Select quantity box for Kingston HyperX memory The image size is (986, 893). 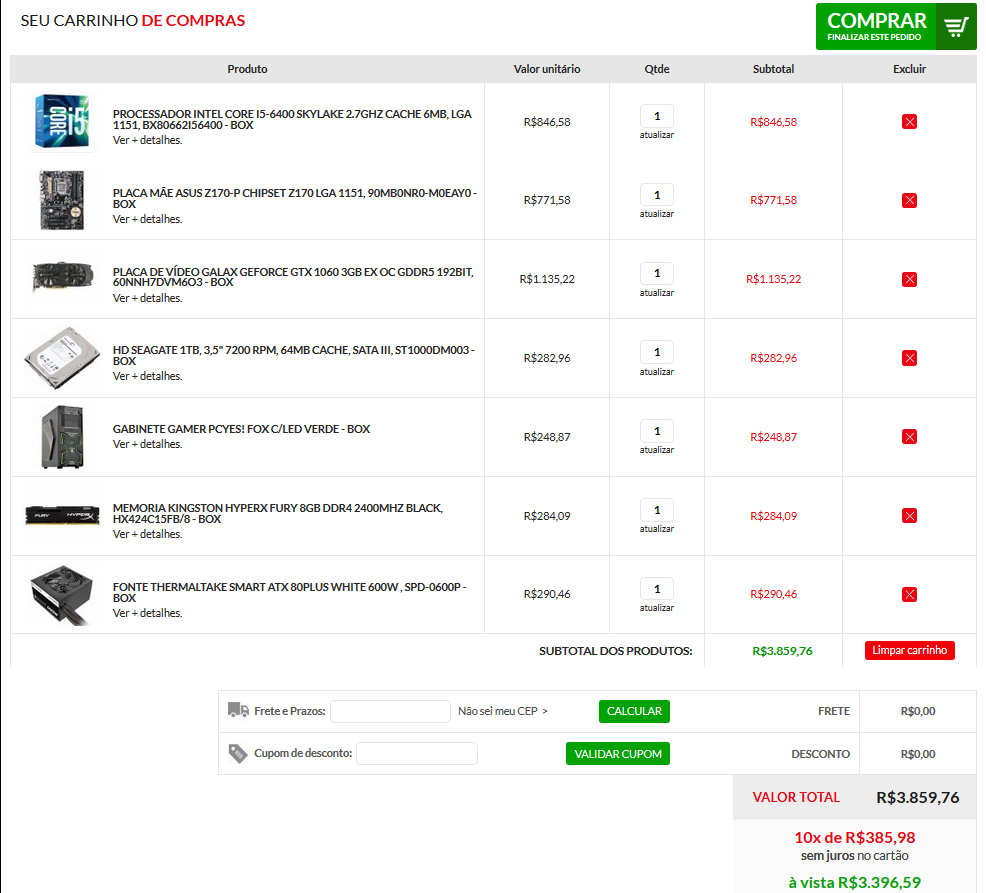pyautogui.click(x=656, y=510)
